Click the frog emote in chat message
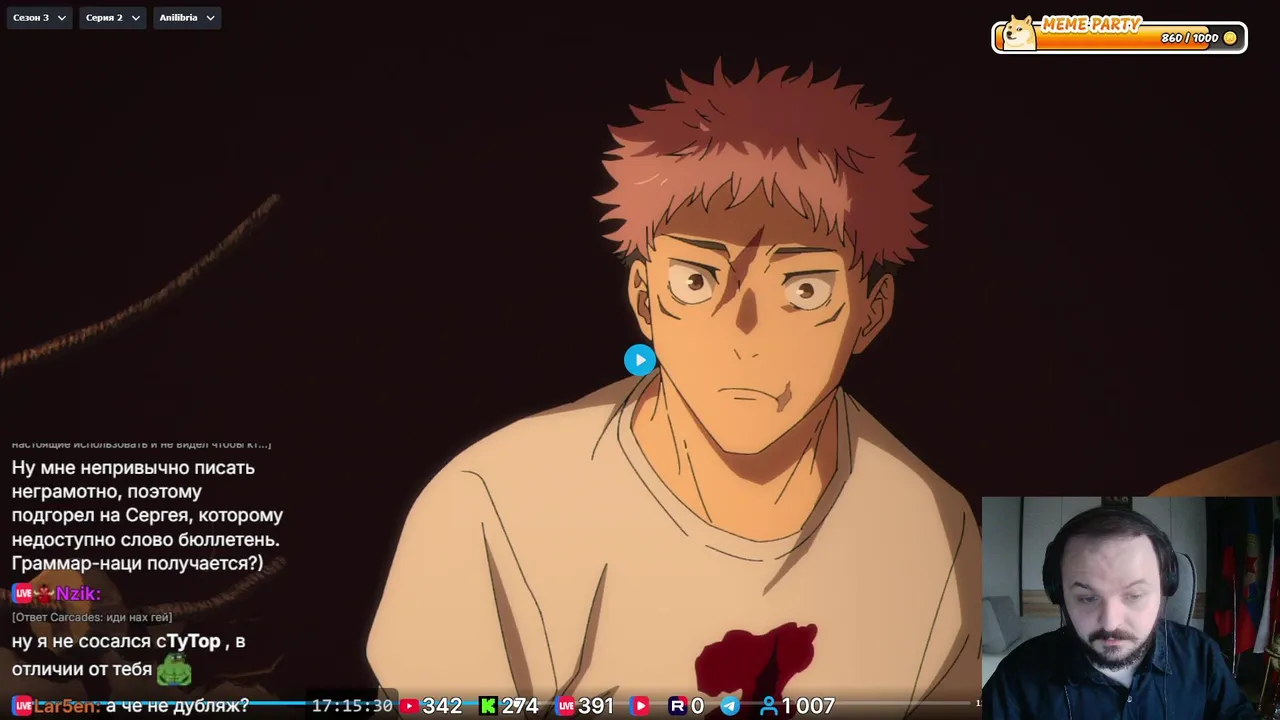 pyautogui.click(x=174, y=670)
